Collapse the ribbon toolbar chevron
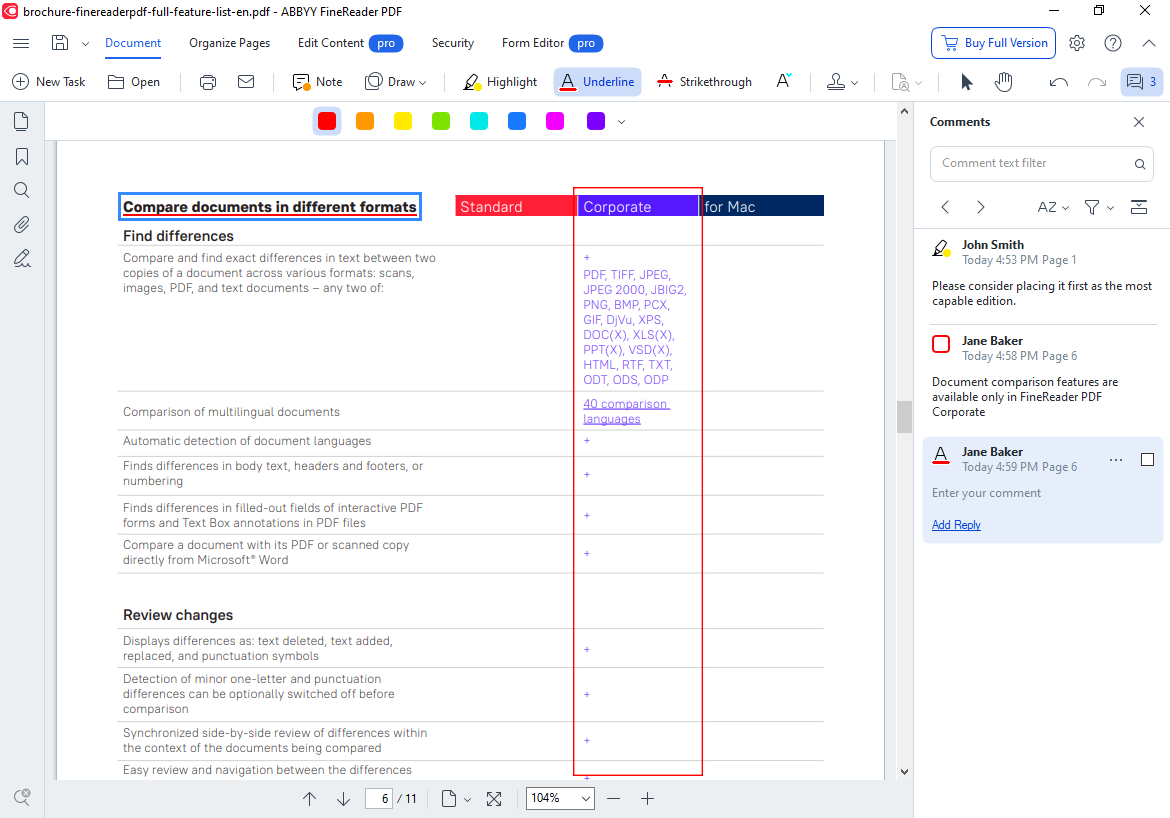The image size is (1170, 818). [1148, 43]
